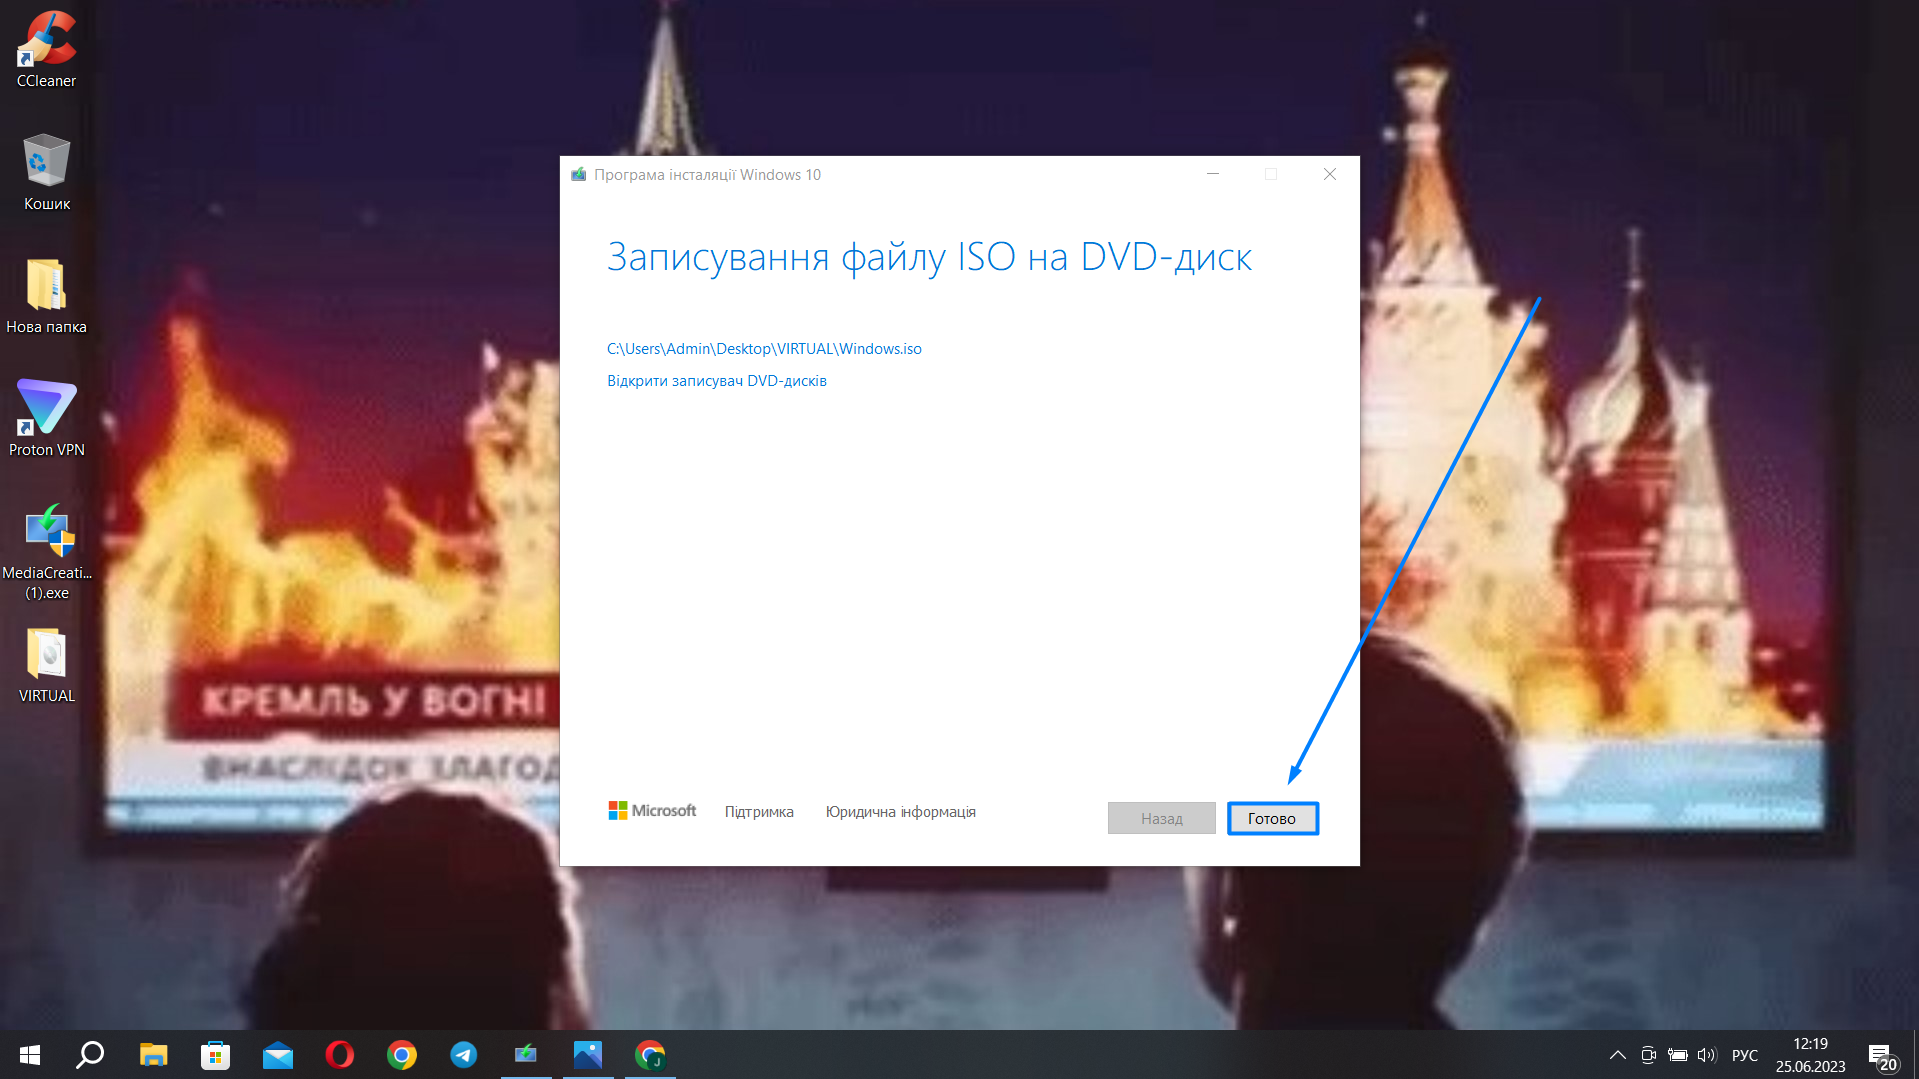Open the Windows Start menu
This screenshot has height=1079, width=1919.
click(30, 1054)
